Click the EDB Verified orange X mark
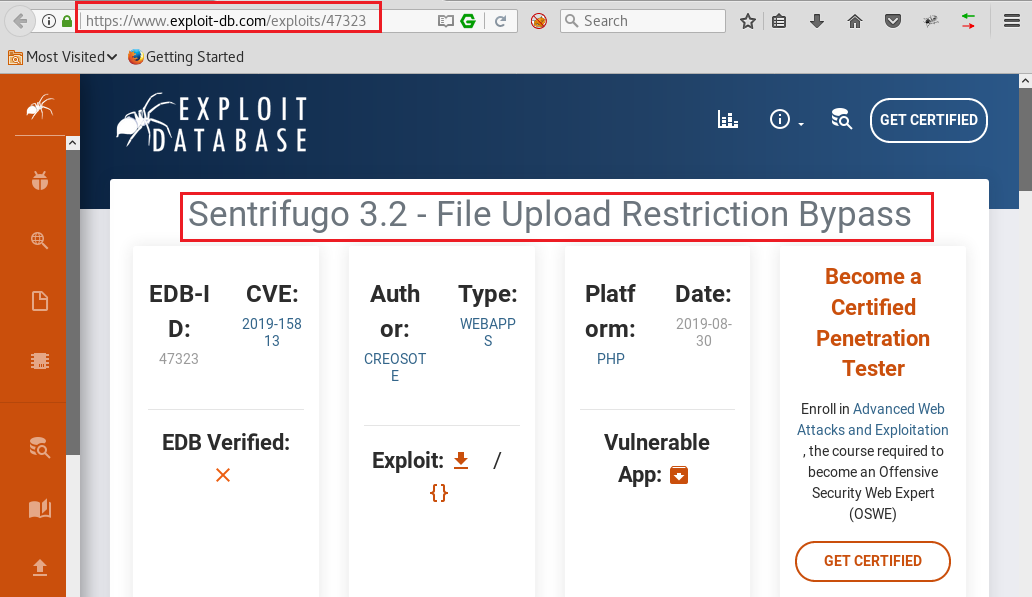The height and width of the screenshot is (597, 1032). 223,475
